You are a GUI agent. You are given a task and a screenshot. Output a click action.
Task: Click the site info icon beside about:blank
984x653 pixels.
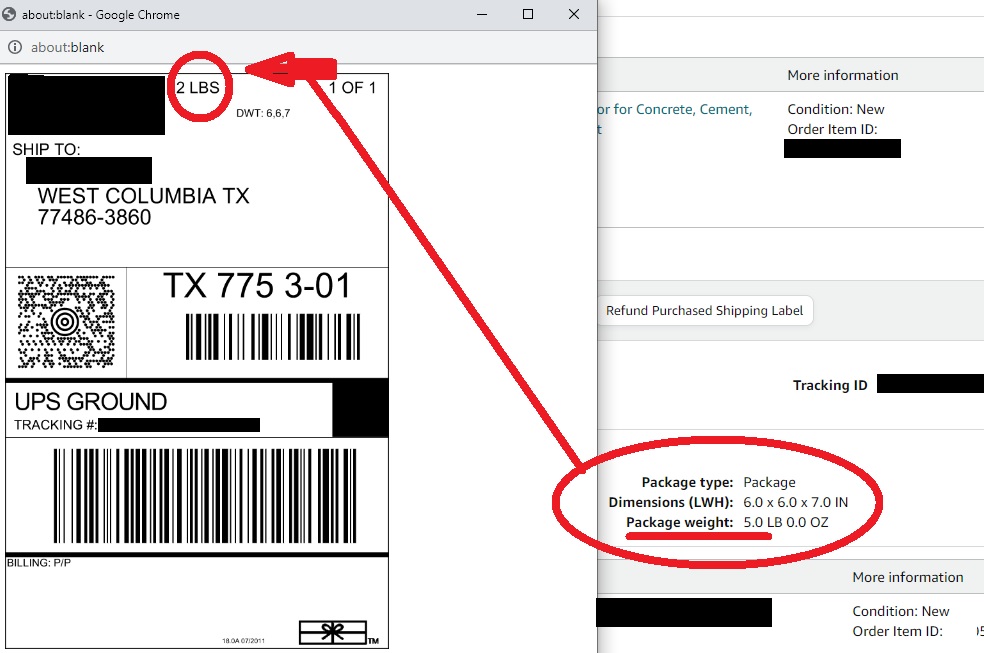pyautogui.click(x=14, y=47)
